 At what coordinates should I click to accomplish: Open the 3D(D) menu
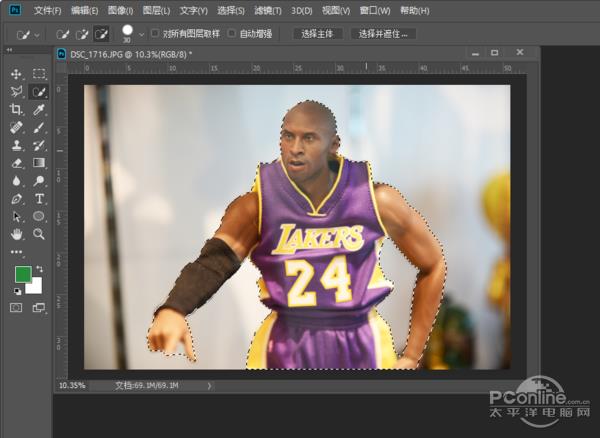pos(302,11)
